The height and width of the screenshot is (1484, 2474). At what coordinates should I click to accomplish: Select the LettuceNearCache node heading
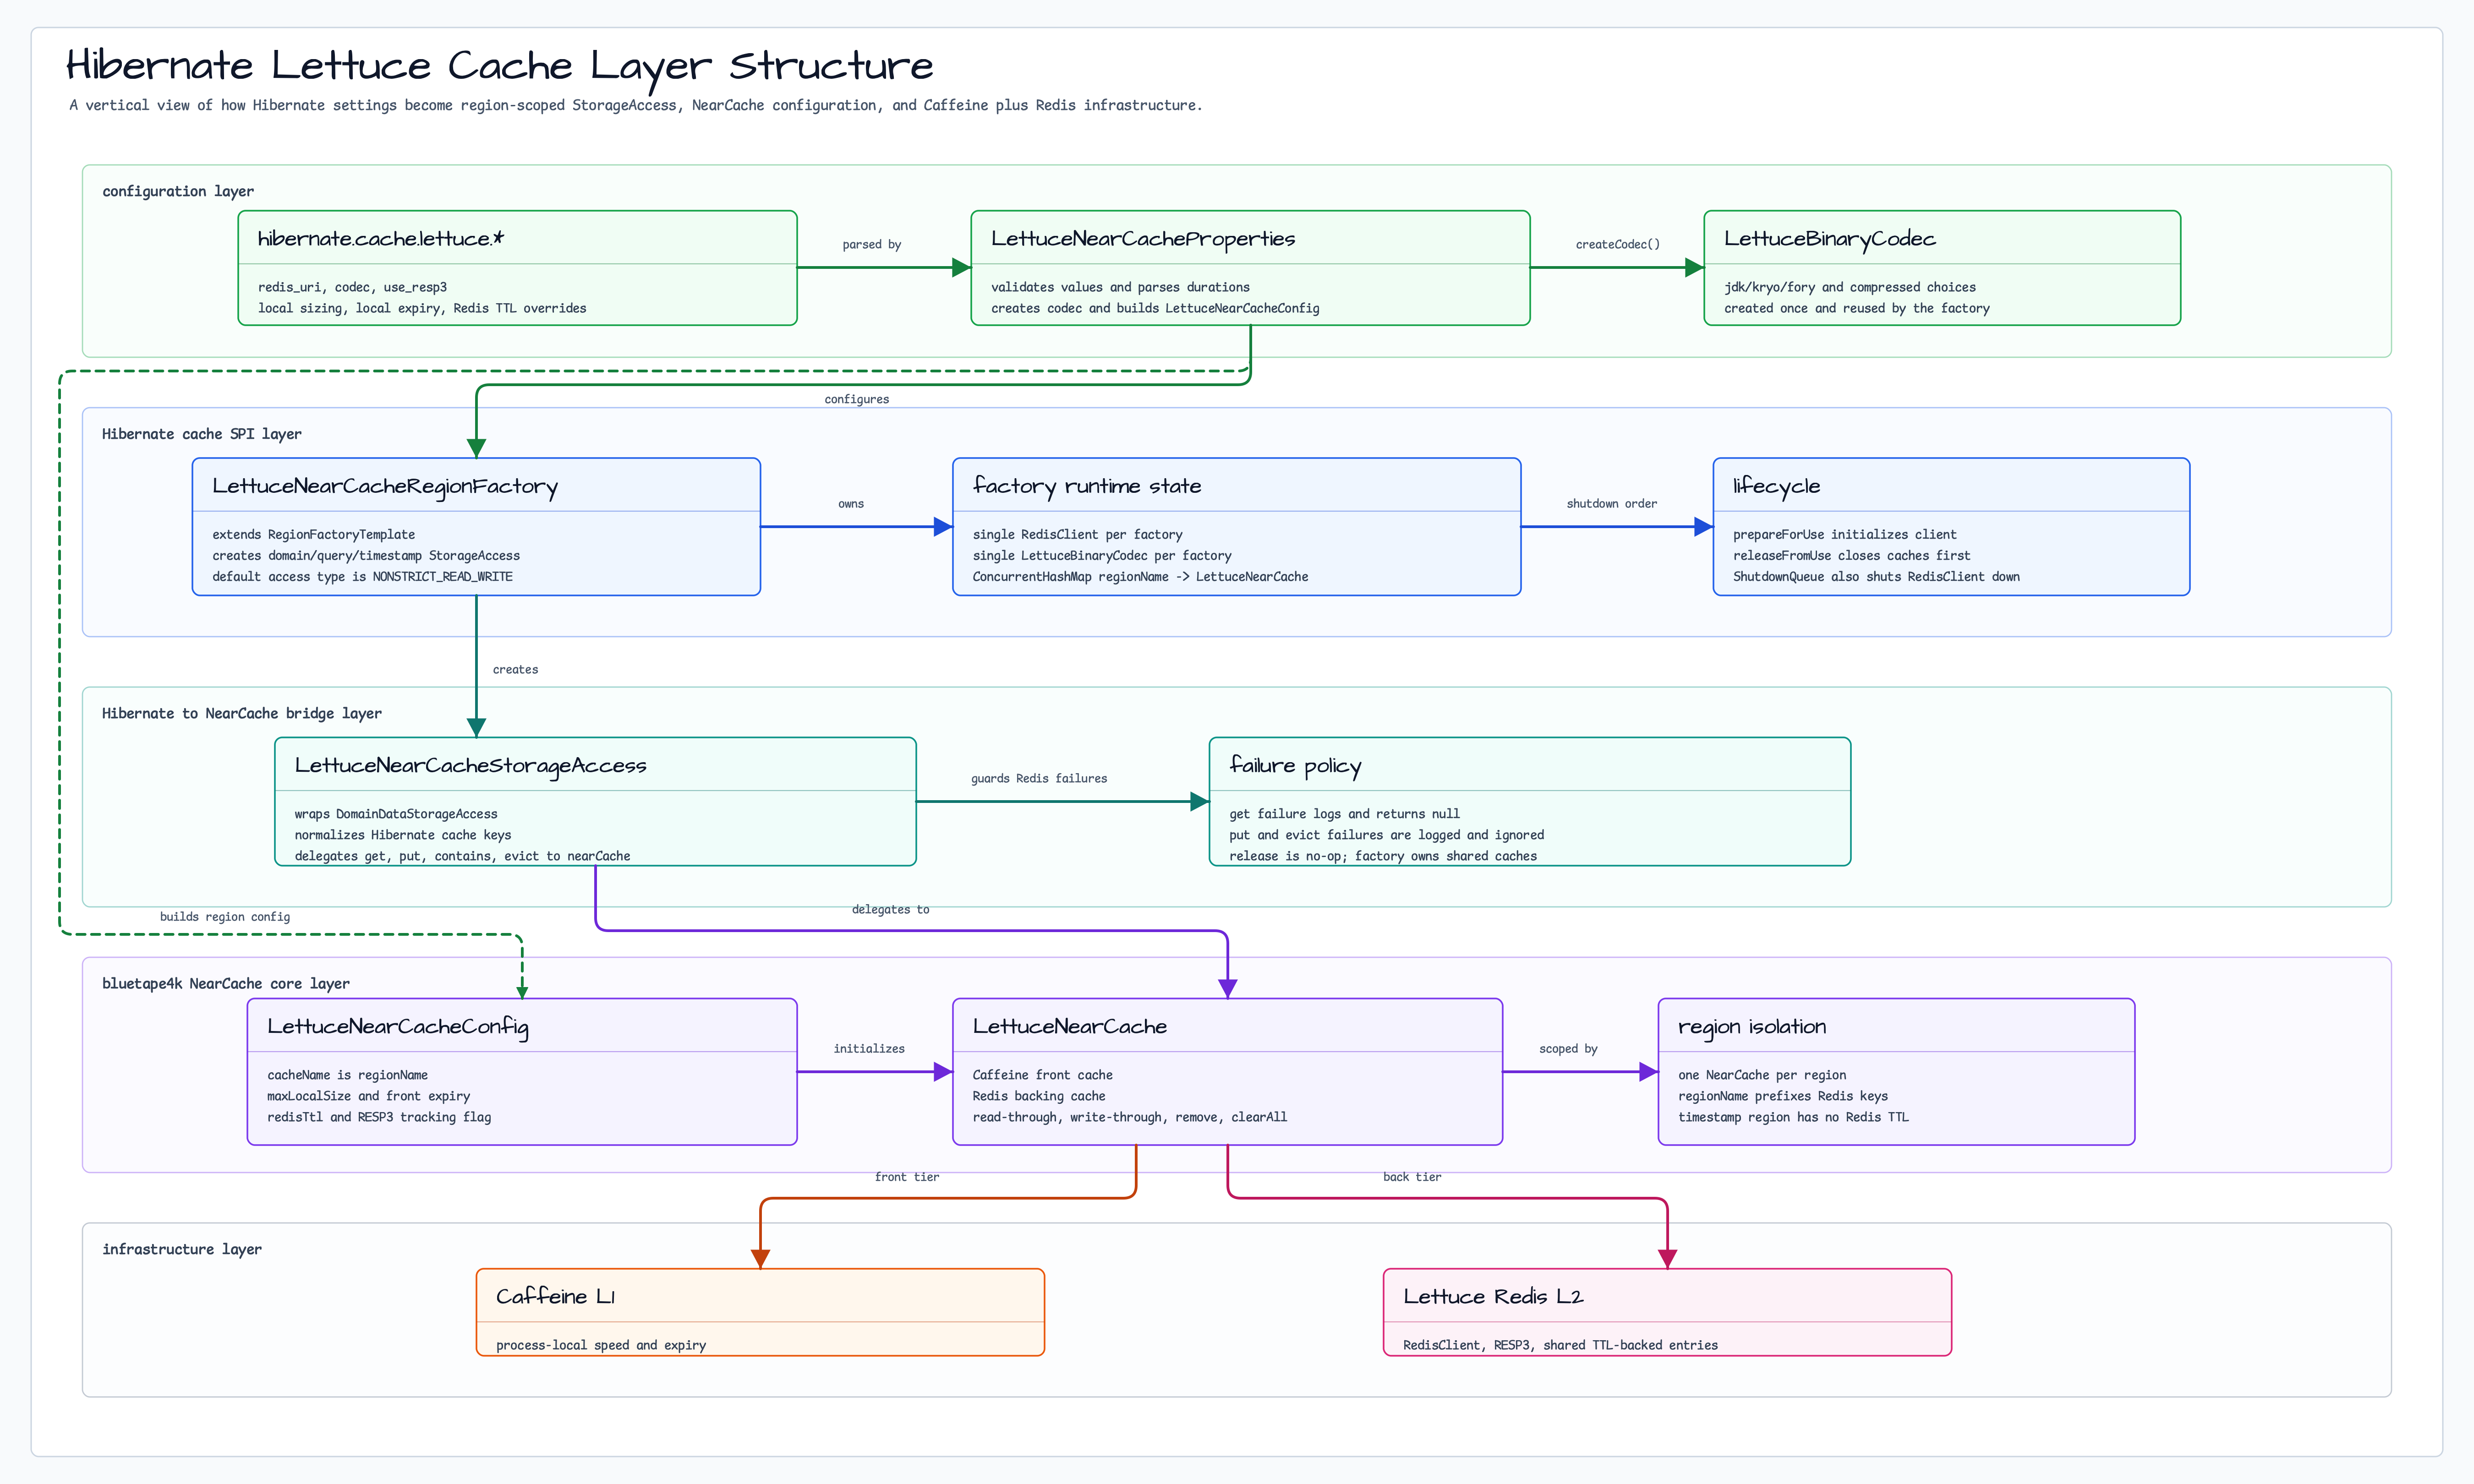pos(1070,1027)
